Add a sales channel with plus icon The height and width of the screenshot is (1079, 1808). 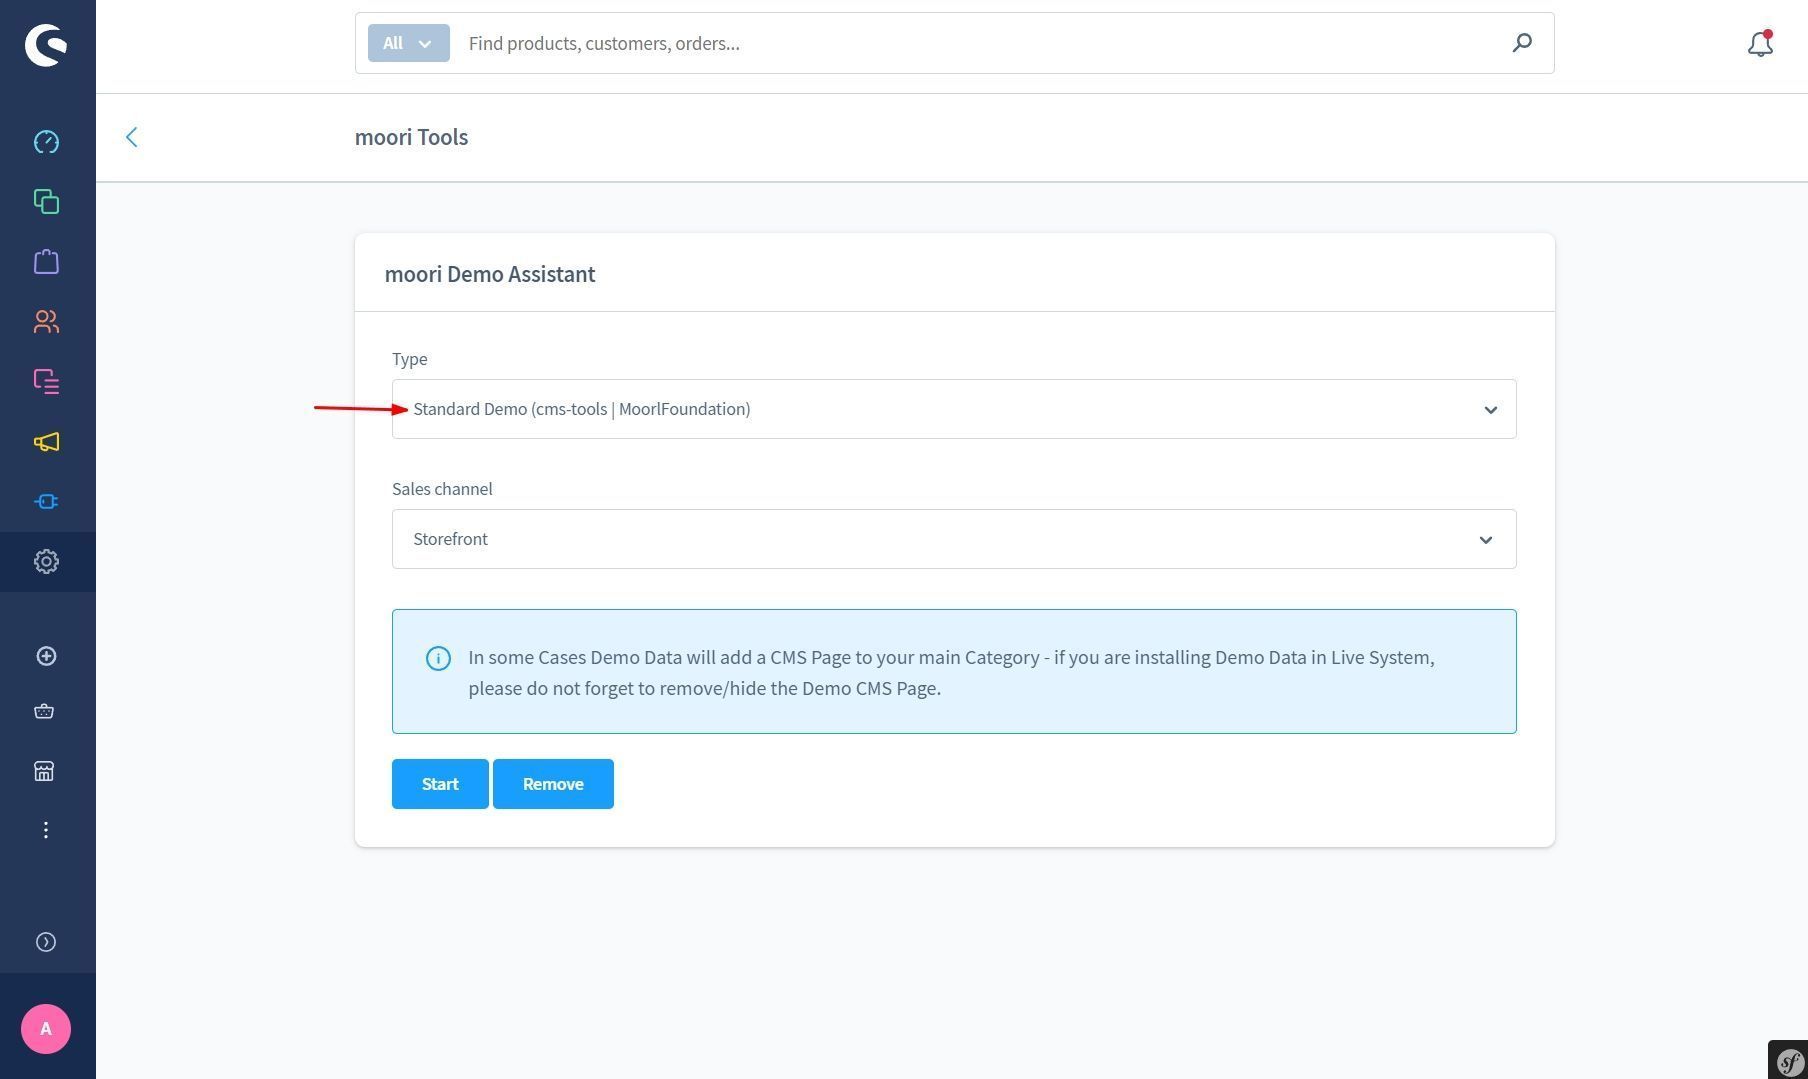coord(46,656)
